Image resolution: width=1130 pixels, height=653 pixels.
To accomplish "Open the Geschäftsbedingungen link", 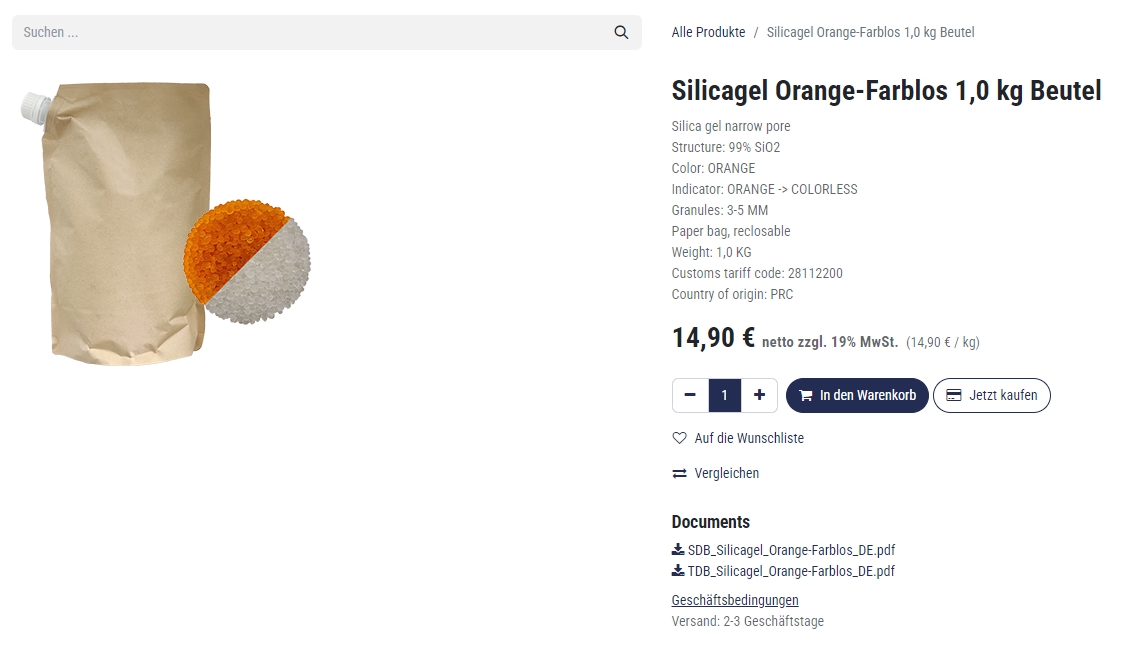I will pos(735,600).
